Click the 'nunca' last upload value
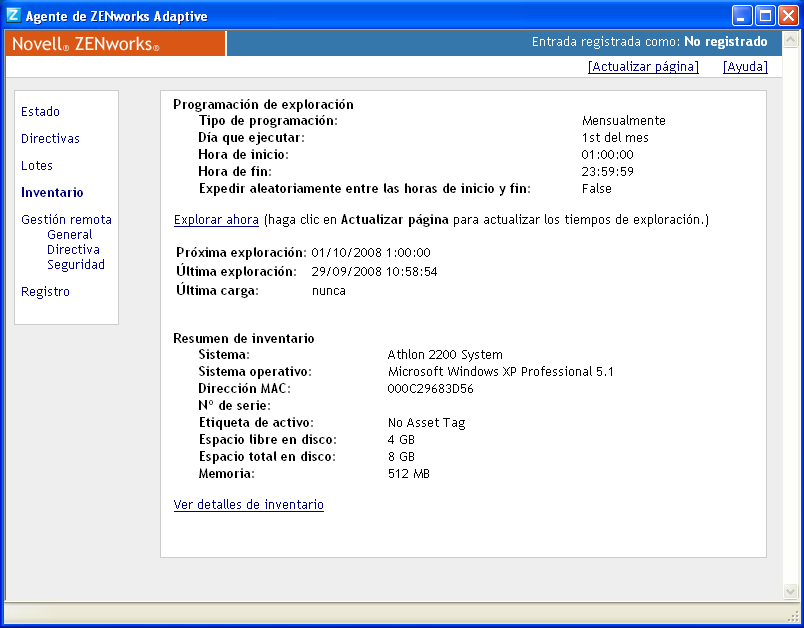804x628 pixels. click(329, 291)
